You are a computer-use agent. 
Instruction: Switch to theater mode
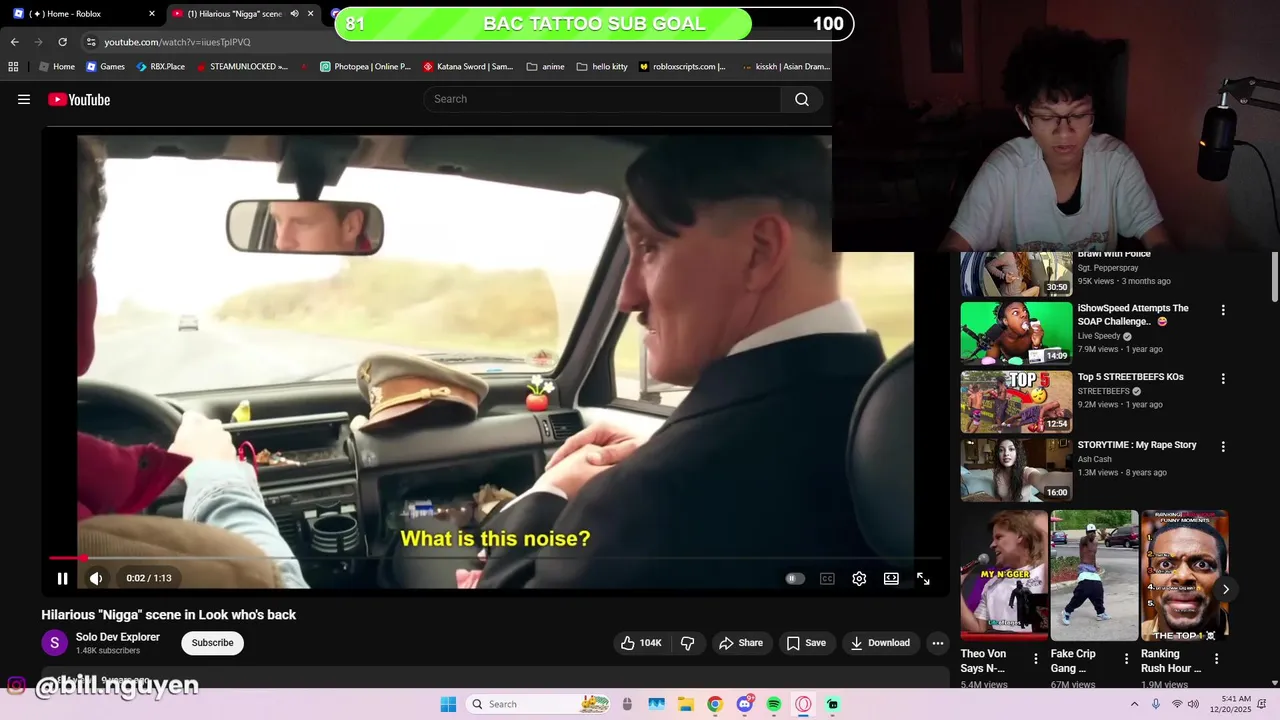891,578
